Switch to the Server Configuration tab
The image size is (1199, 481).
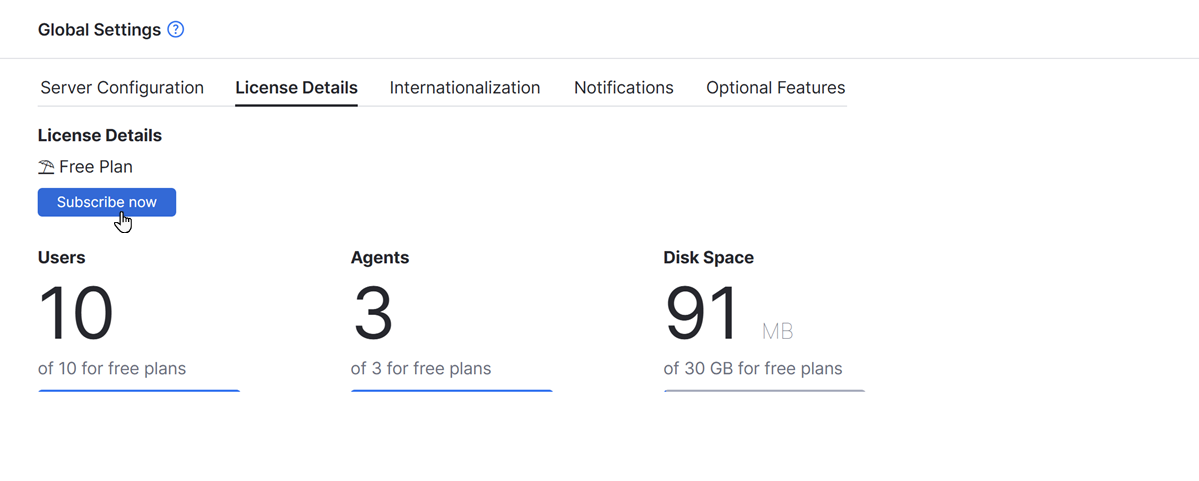click(x=122, y=88)
